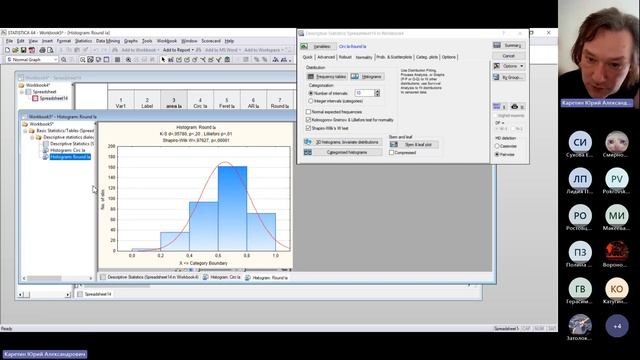Click the Summary button
Image resolution: width=640 pixels, height=360 pixels.
[509, 45]
